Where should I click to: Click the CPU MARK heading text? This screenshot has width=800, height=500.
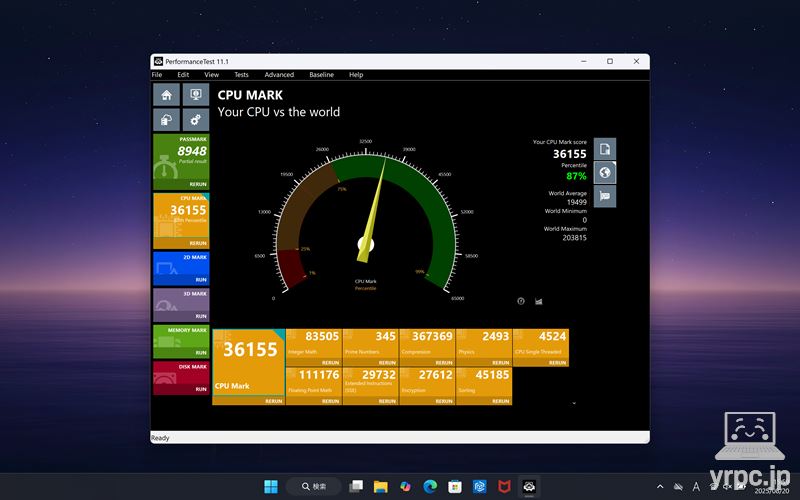250,95
